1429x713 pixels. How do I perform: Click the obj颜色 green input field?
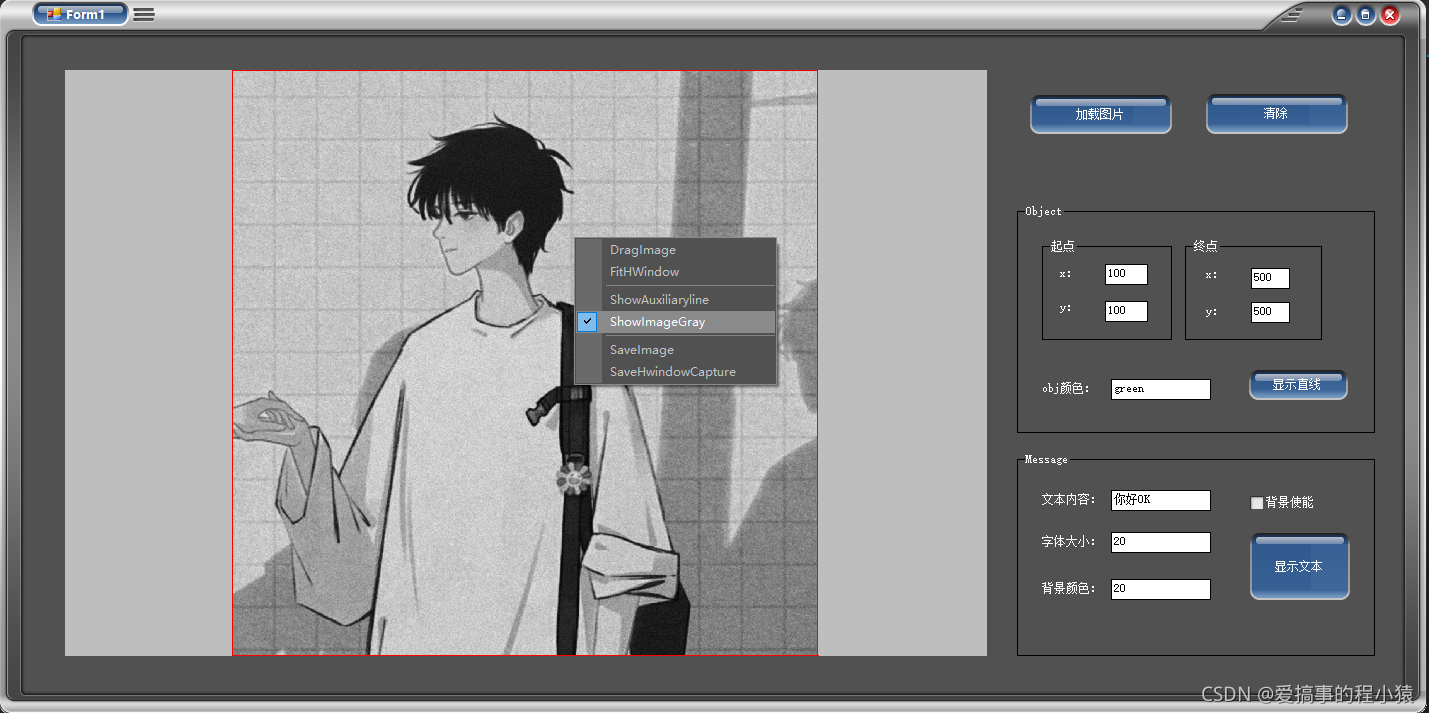1161,389
